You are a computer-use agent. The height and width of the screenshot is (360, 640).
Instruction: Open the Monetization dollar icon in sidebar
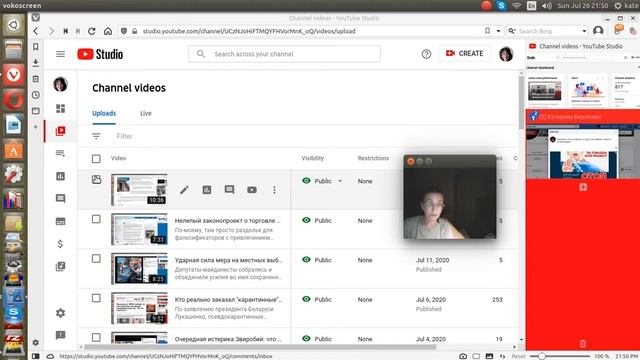(60, 244)
